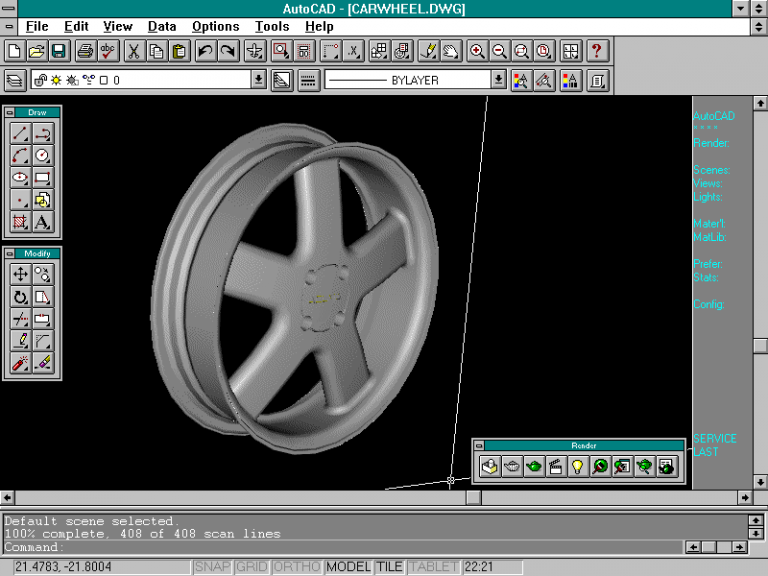Screen dimensions: 768x576
Task: Expand the BYLAYER linetype dropdown arrow
Action: coord(498,80)
